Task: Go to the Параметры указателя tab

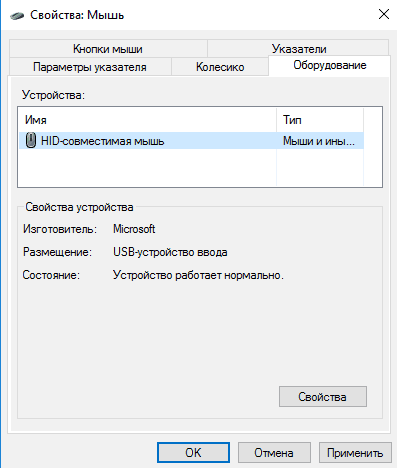Action: coord(90,67)
